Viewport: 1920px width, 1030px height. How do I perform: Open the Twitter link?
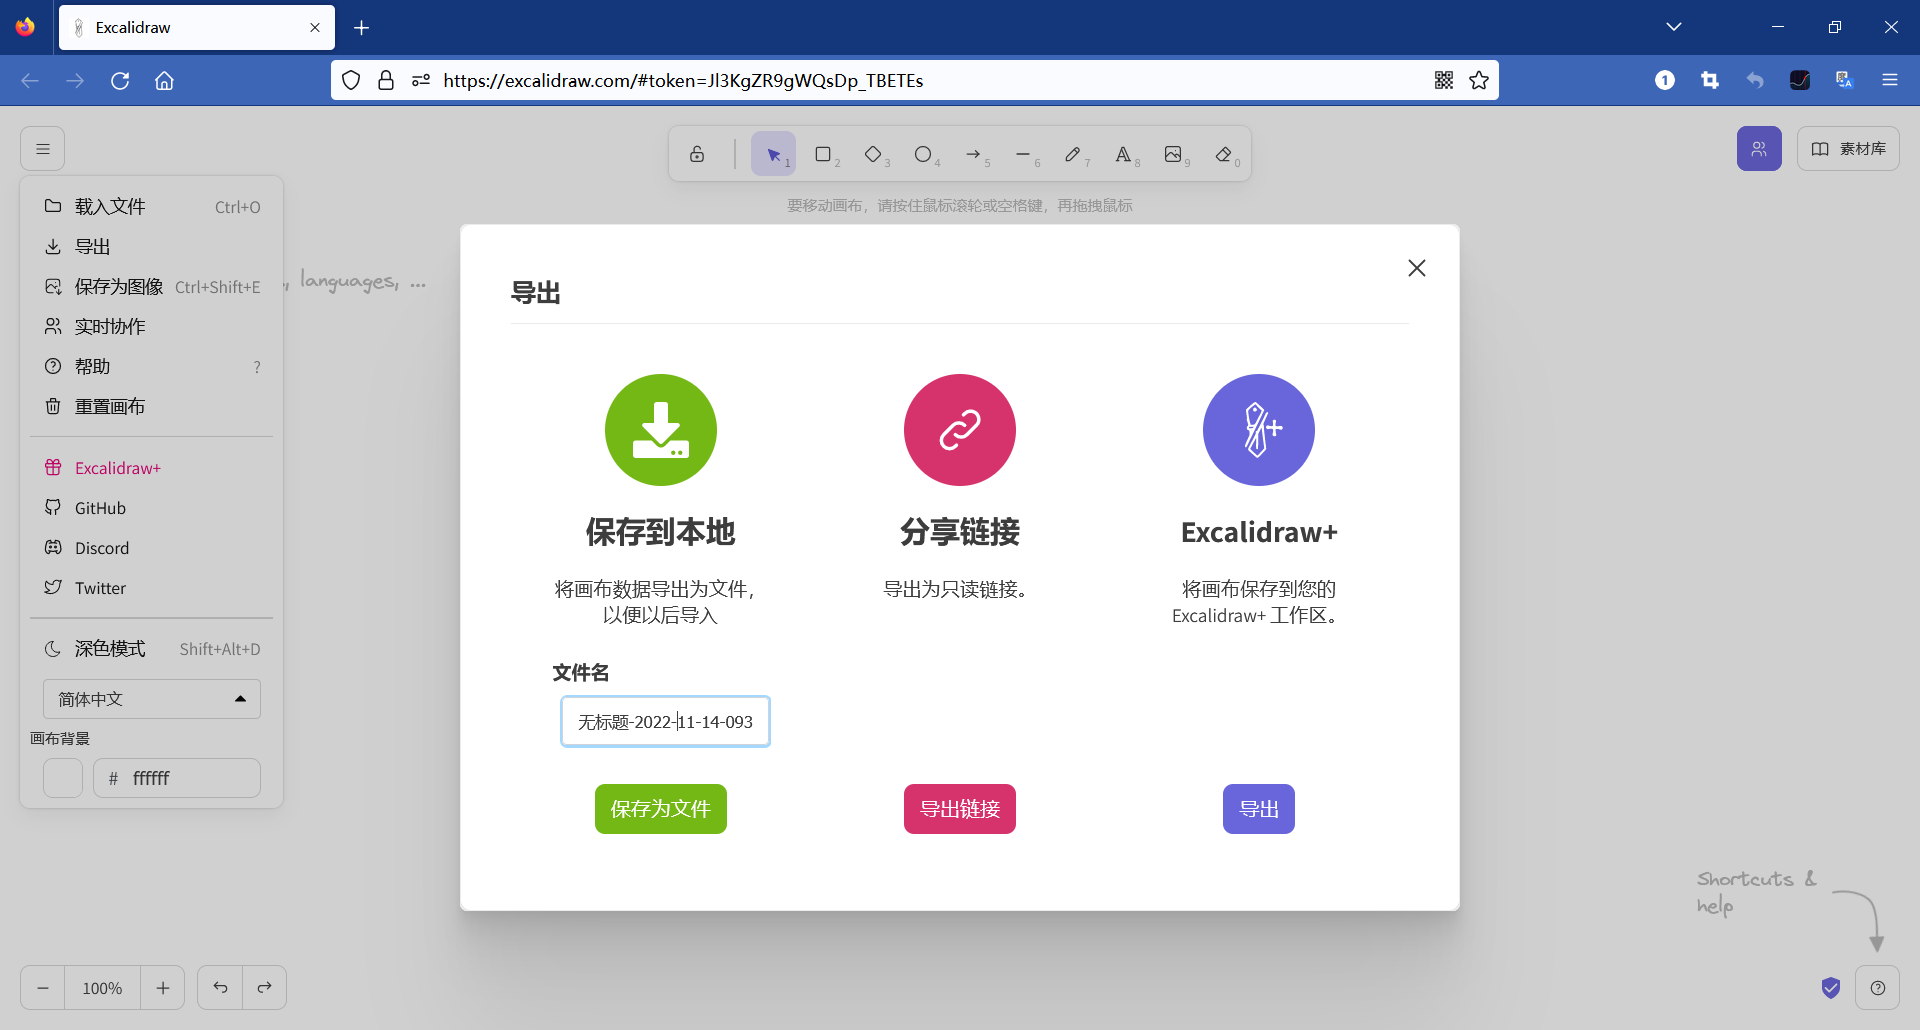pos(152,588)
